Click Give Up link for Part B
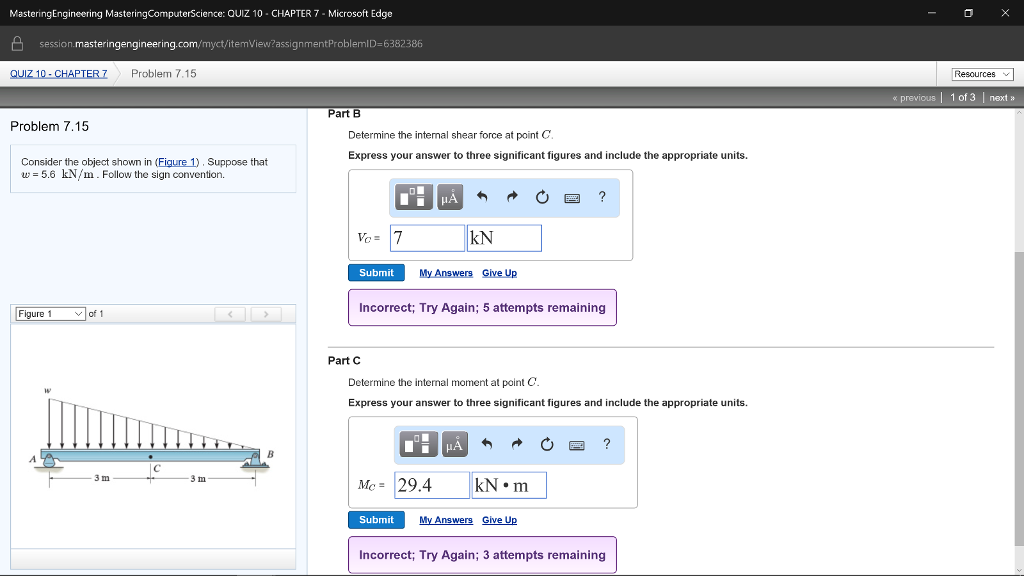 click(499, 273)
